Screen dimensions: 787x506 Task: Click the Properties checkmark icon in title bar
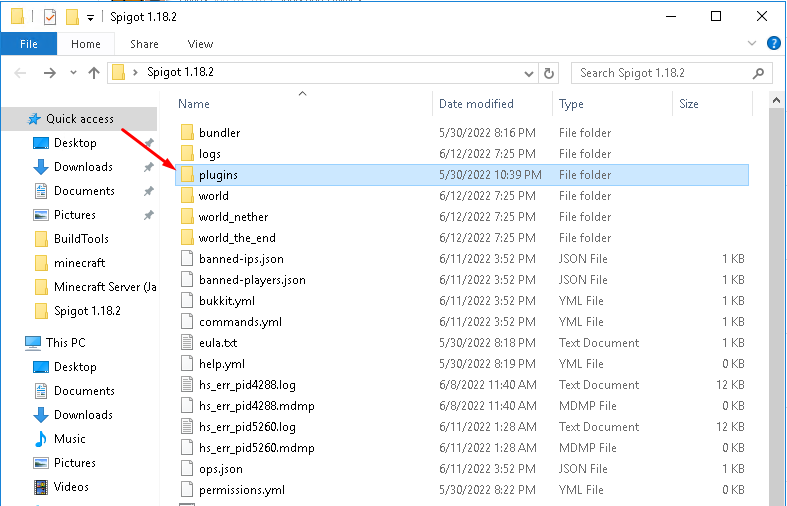(x=50, y=17)
